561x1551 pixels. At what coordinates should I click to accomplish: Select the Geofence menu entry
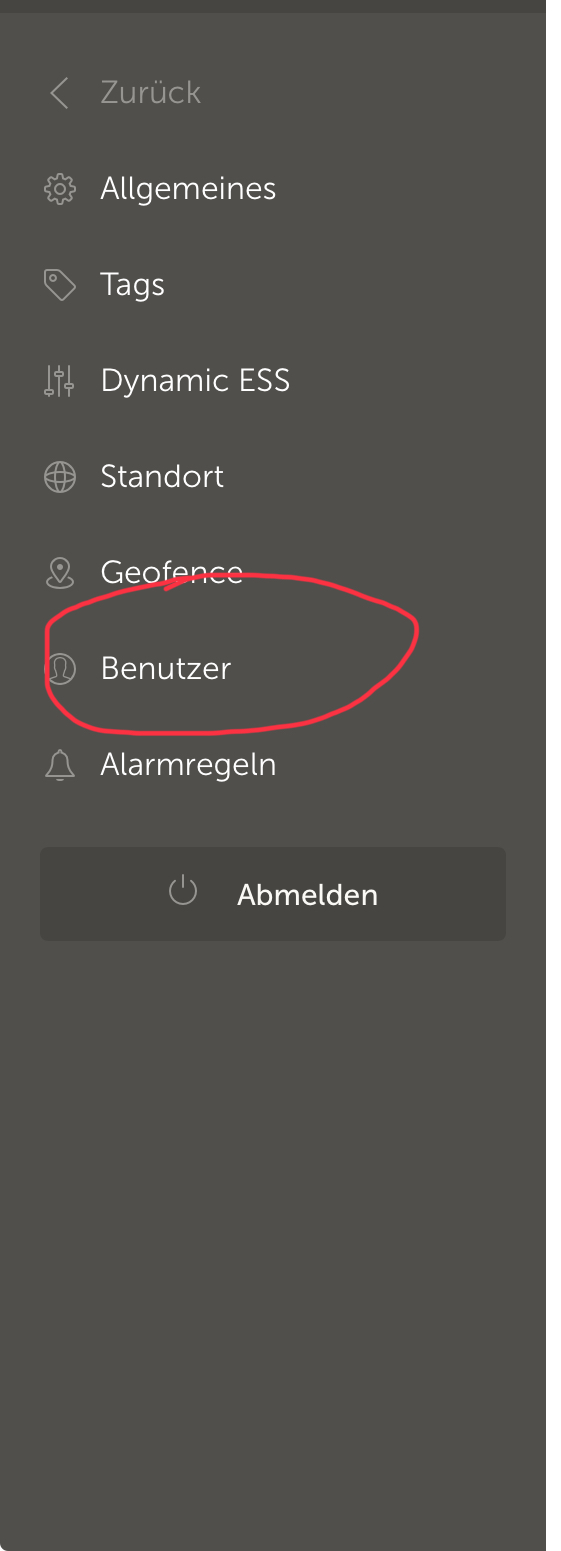tap(172, 573)
